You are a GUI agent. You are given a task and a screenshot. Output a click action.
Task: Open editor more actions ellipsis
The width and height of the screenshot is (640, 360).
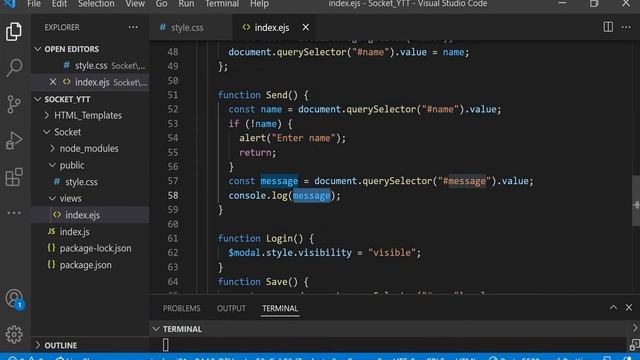[x=626, y=27]
